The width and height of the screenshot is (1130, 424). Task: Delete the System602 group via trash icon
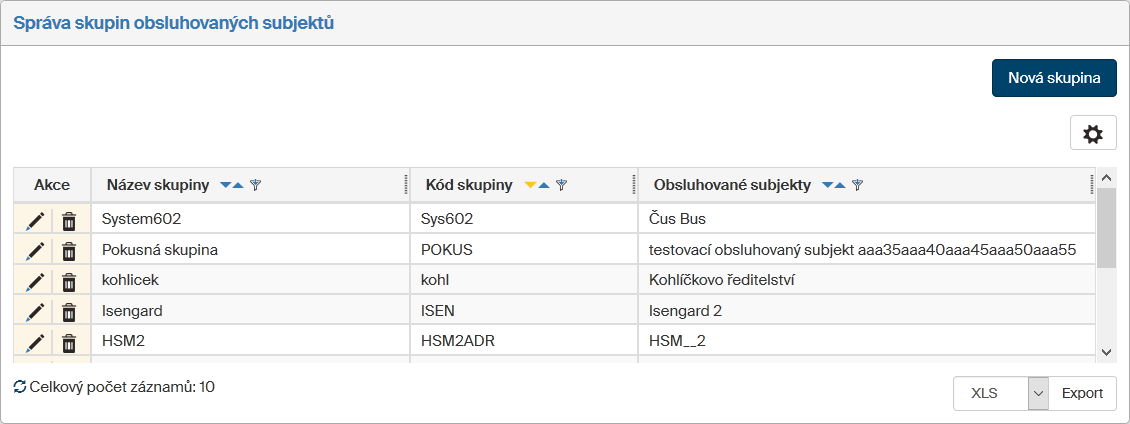pyautogui.click(x=69, y=220)
